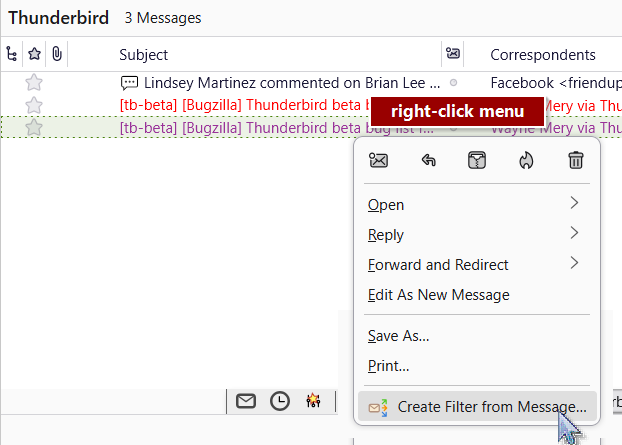The image size is (622, 445).
Task: Expand the arrow beside Open
Action: click(x=574, y=203)
